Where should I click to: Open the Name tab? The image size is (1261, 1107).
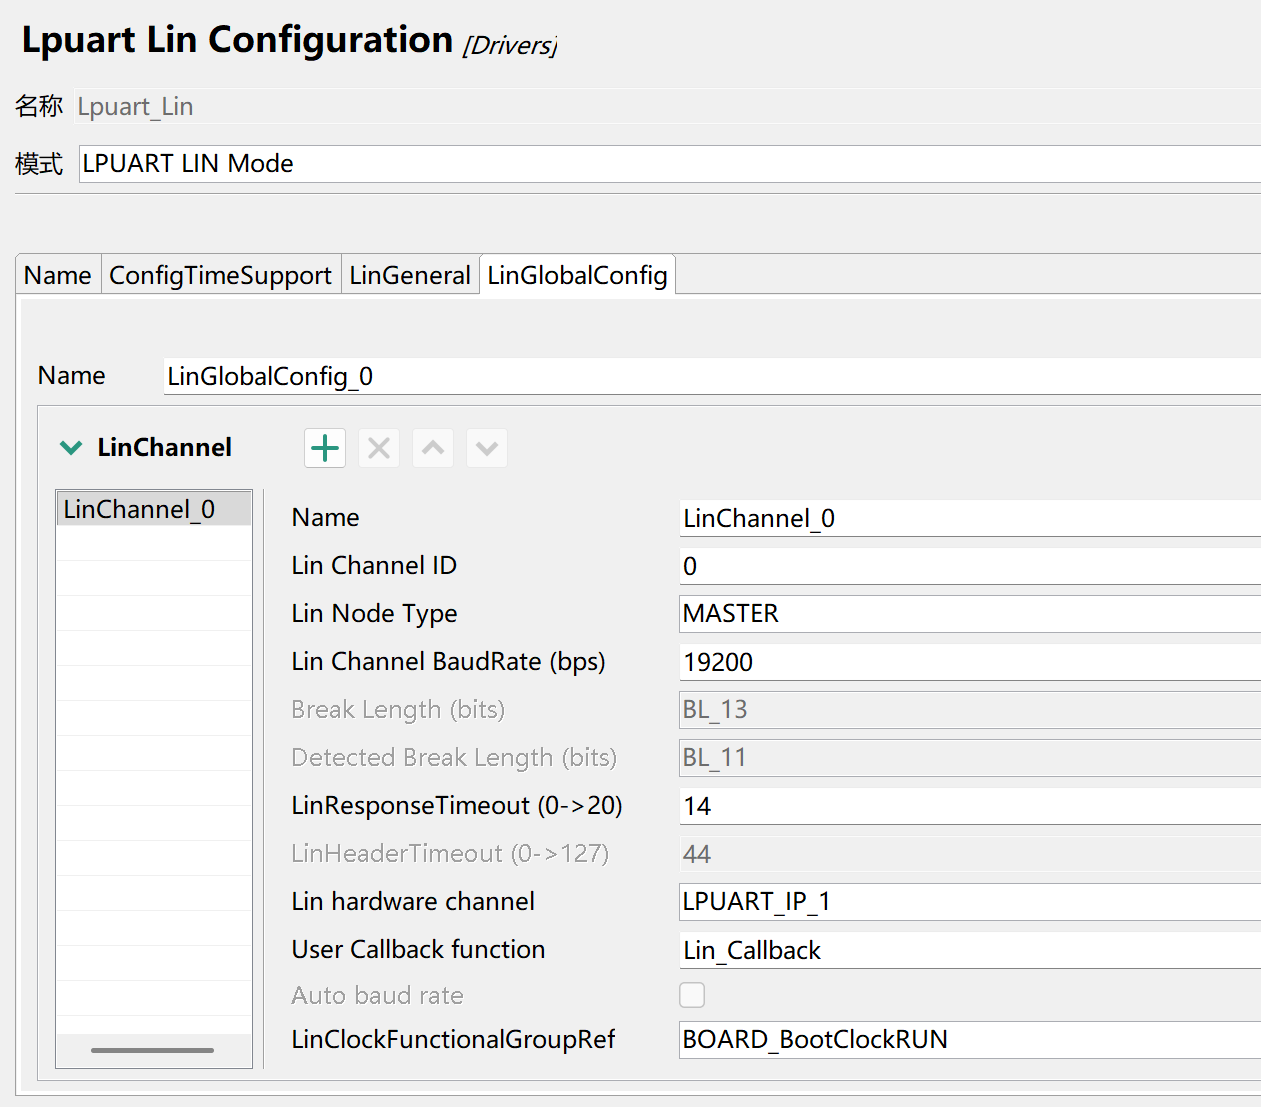click(58, 275)
